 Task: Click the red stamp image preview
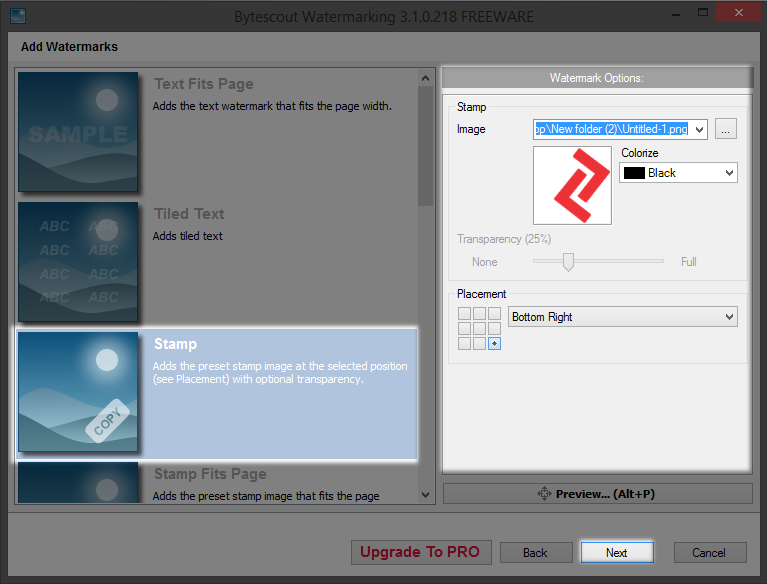pyautogui.click(x=572, y=185)
